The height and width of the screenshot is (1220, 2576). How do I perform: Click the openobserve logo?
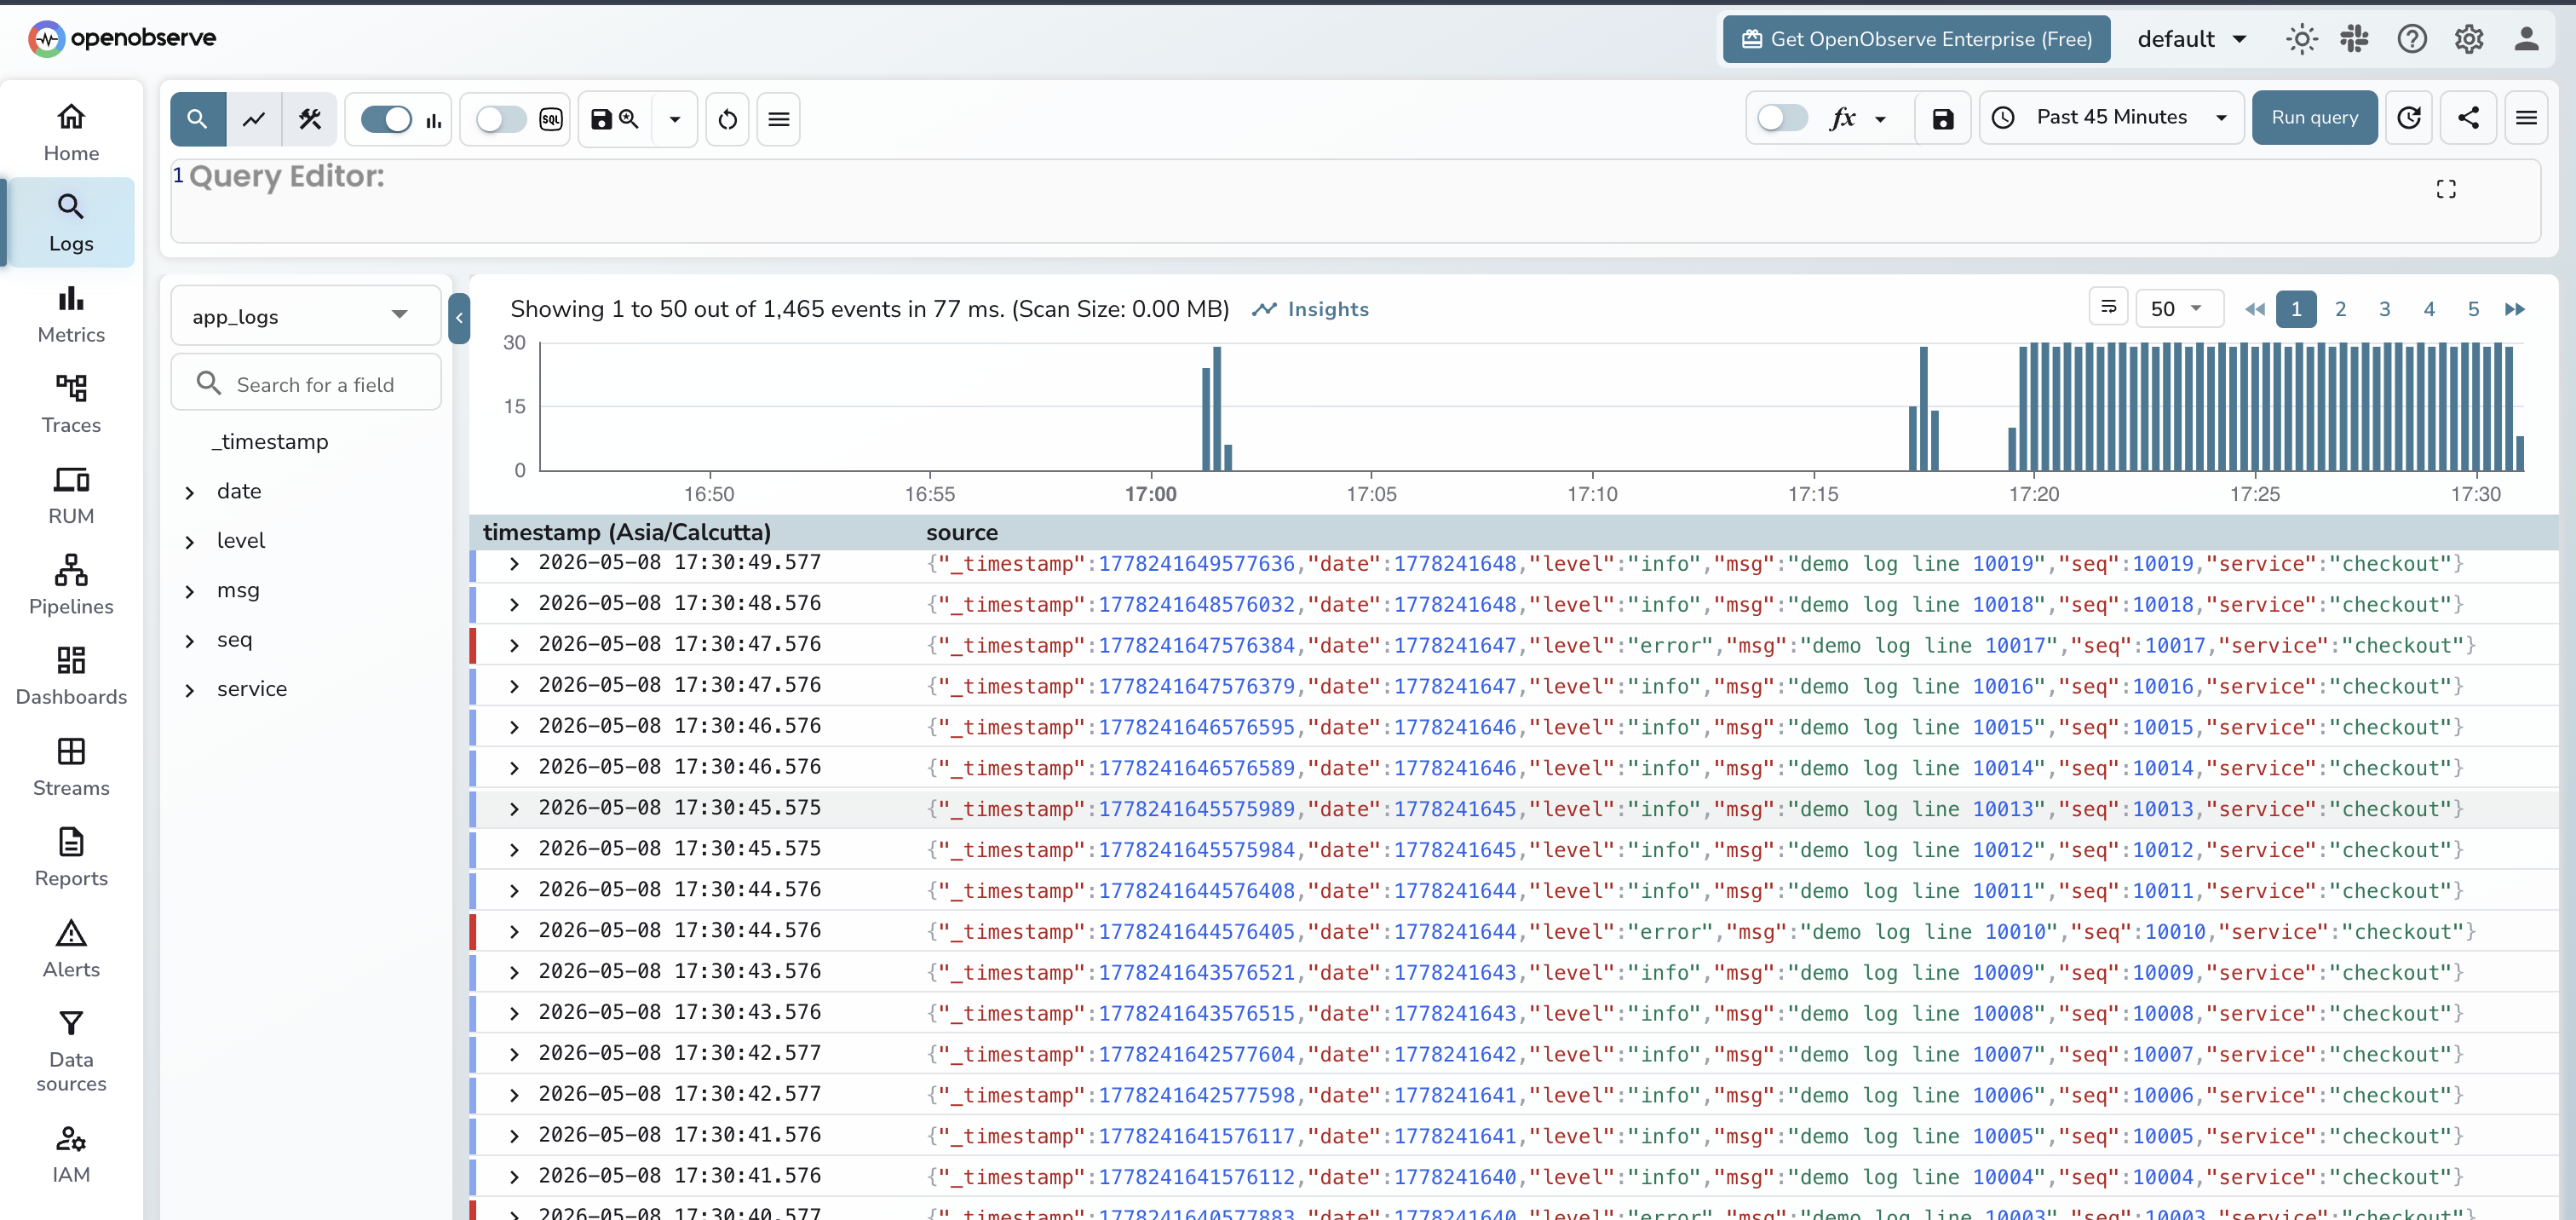122,38
